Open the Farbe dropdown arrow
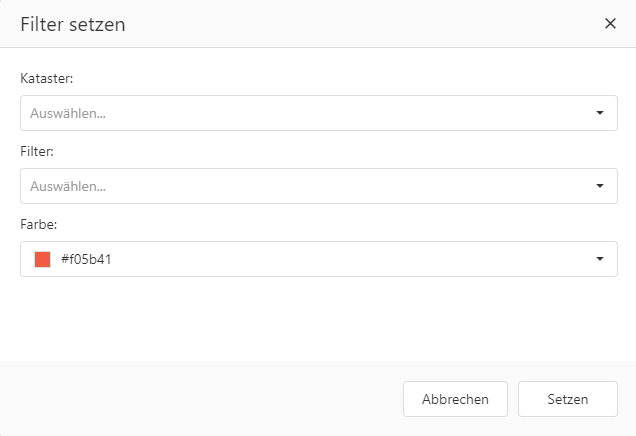 point(600,259)
